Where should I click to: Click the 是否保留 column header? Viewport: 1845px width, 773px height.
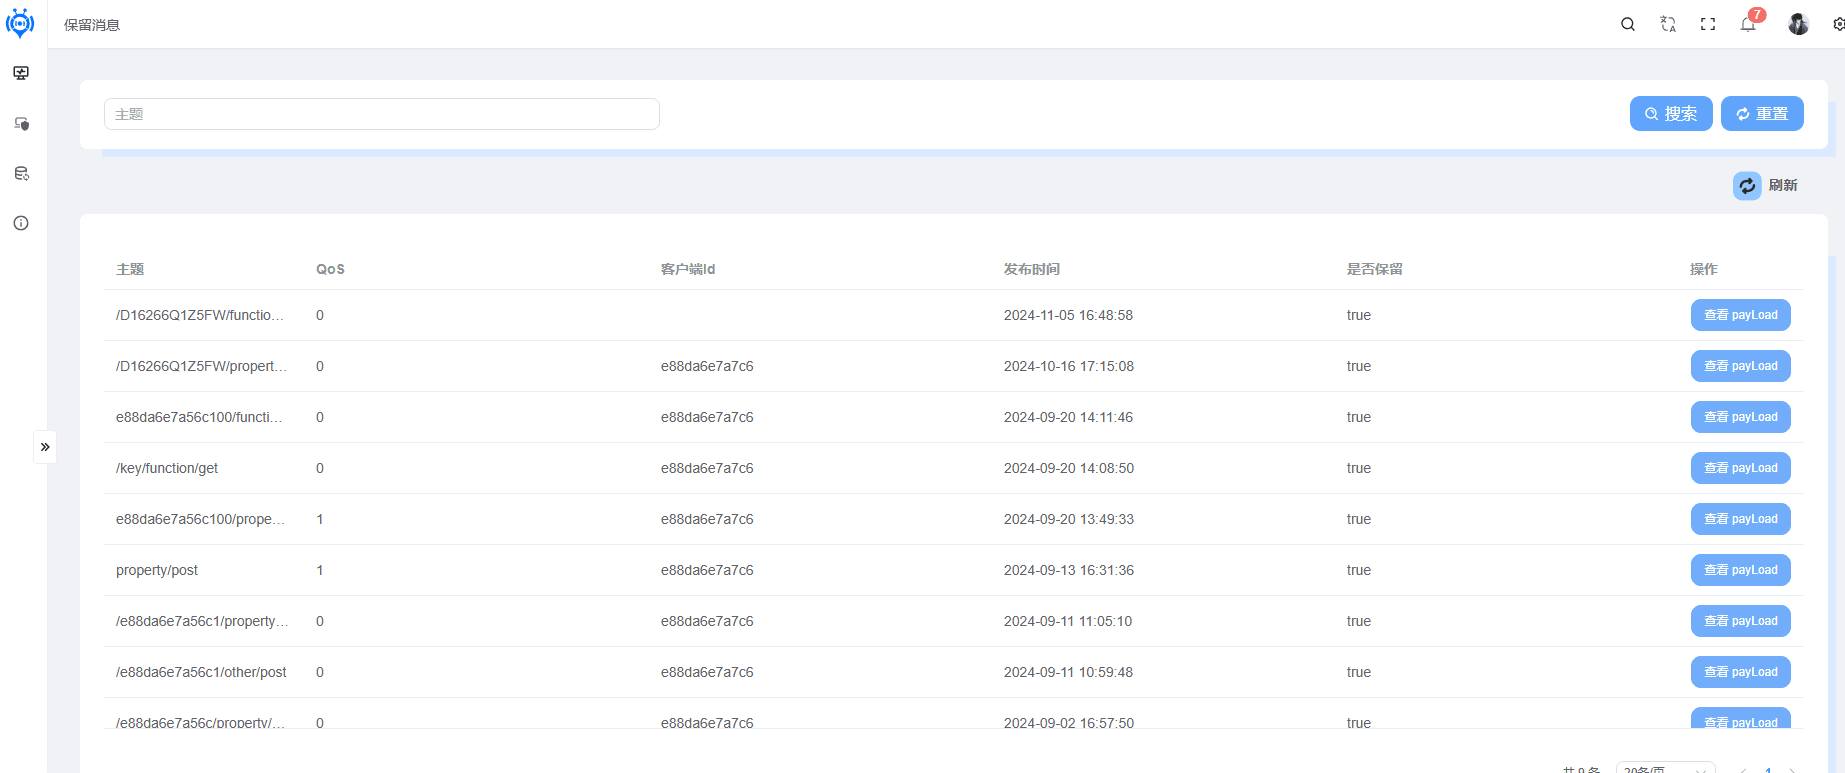(x=1375, y=269)
